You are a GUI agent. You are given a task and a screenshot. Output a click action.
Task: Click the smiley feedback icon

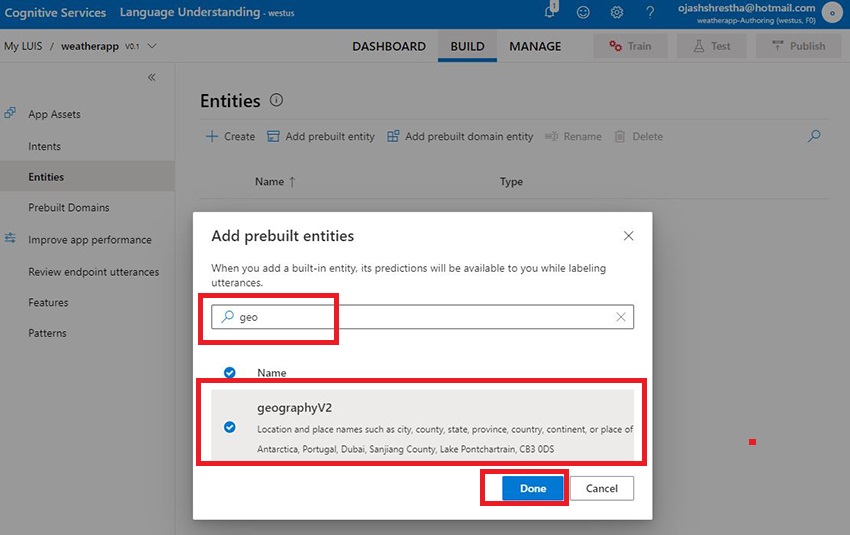pyautogui.click(x=583, y=12)
